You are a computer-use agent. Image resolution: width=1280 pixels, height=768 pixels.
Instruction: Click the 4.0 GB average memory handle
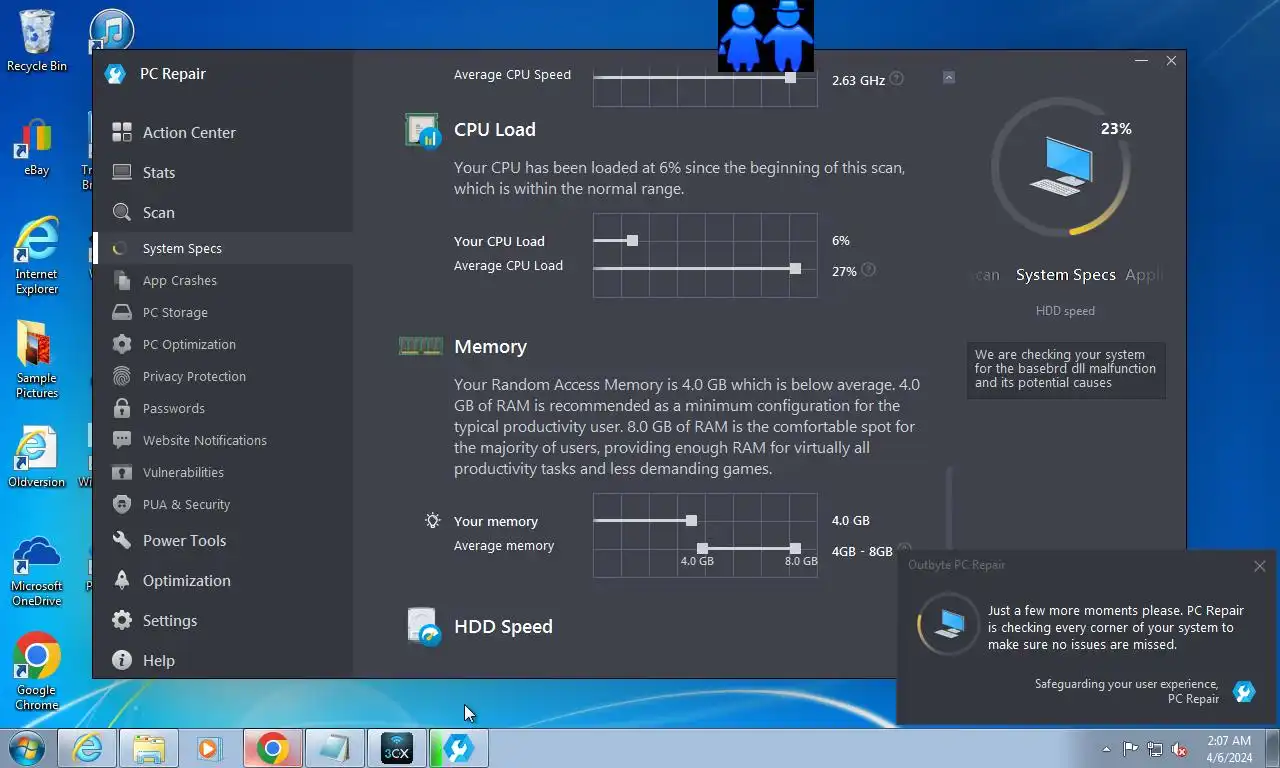(x=702, y=548)
